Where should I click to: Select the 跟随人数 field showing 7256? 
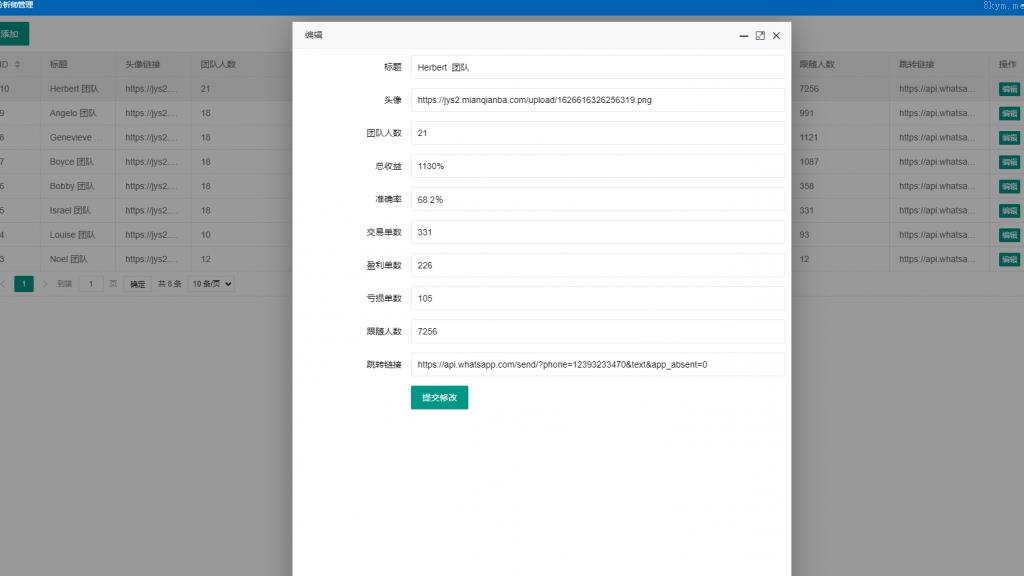(597, 331)
